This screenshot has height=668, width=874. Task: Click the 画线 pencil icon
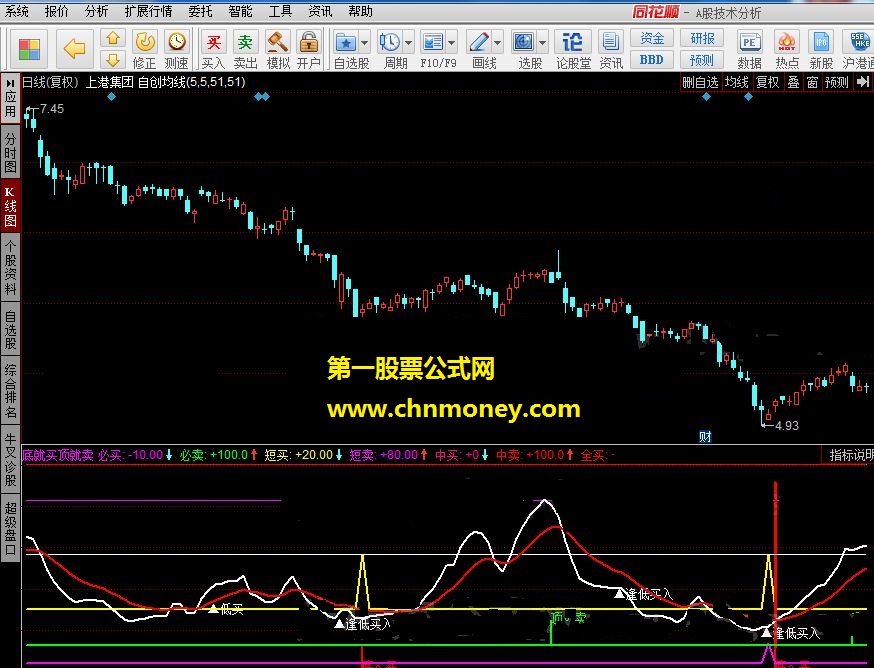478,42
